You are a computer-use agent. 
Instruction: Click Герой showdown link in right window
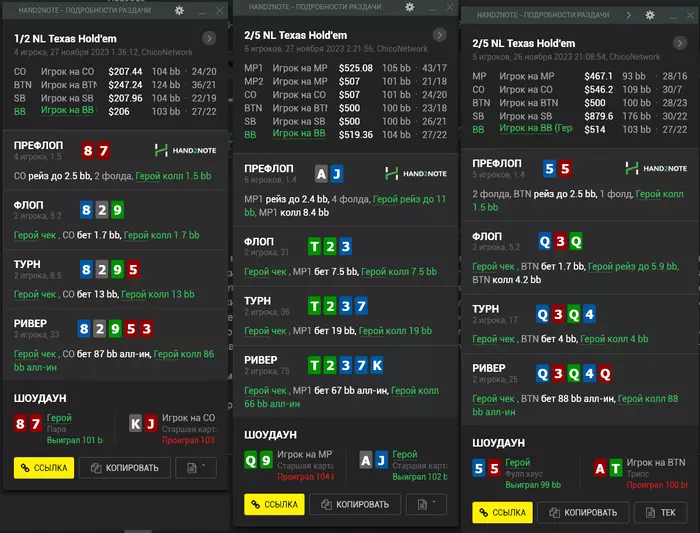click(x=518, y=462)
